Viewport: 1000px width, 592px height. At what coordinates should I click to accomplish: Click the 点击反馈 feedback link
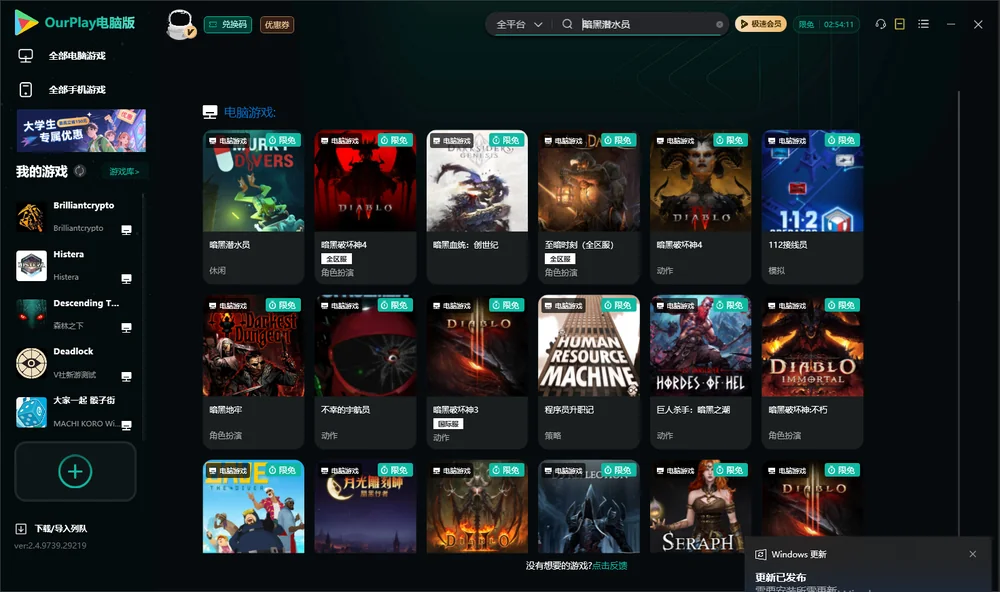(x=610, y=565)
